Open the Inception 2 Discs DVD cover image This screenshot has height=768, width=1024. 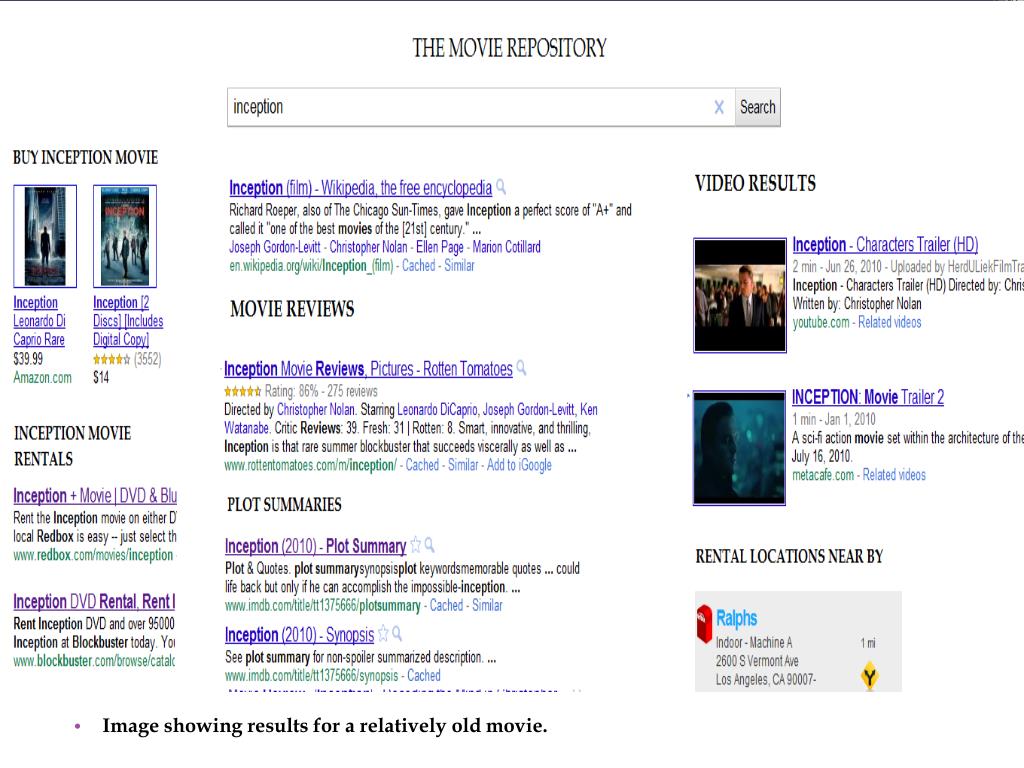(125, 236)
